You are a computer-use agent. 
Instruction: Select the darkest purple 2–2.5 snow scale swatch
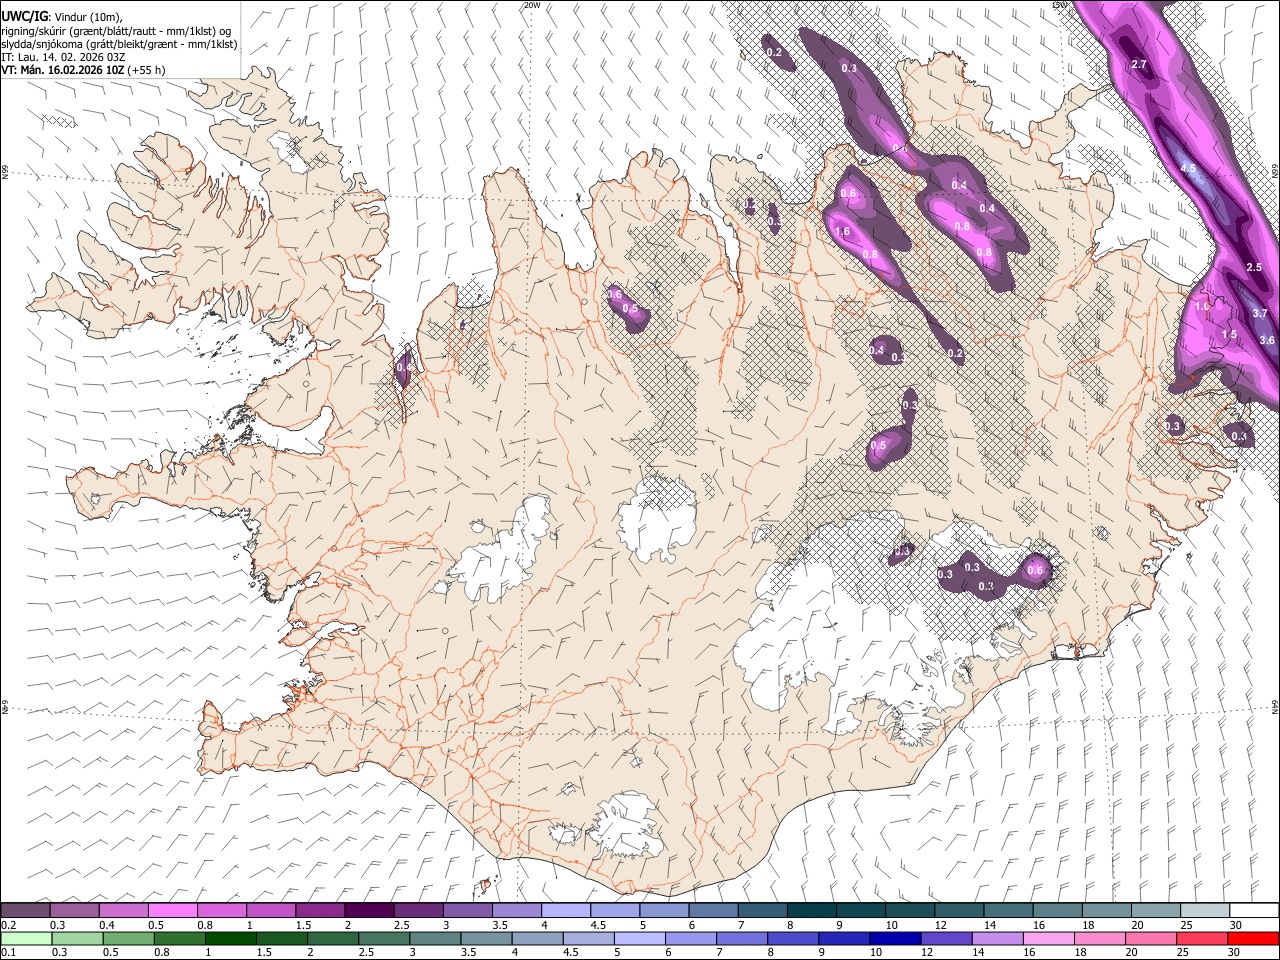point(369,911)
